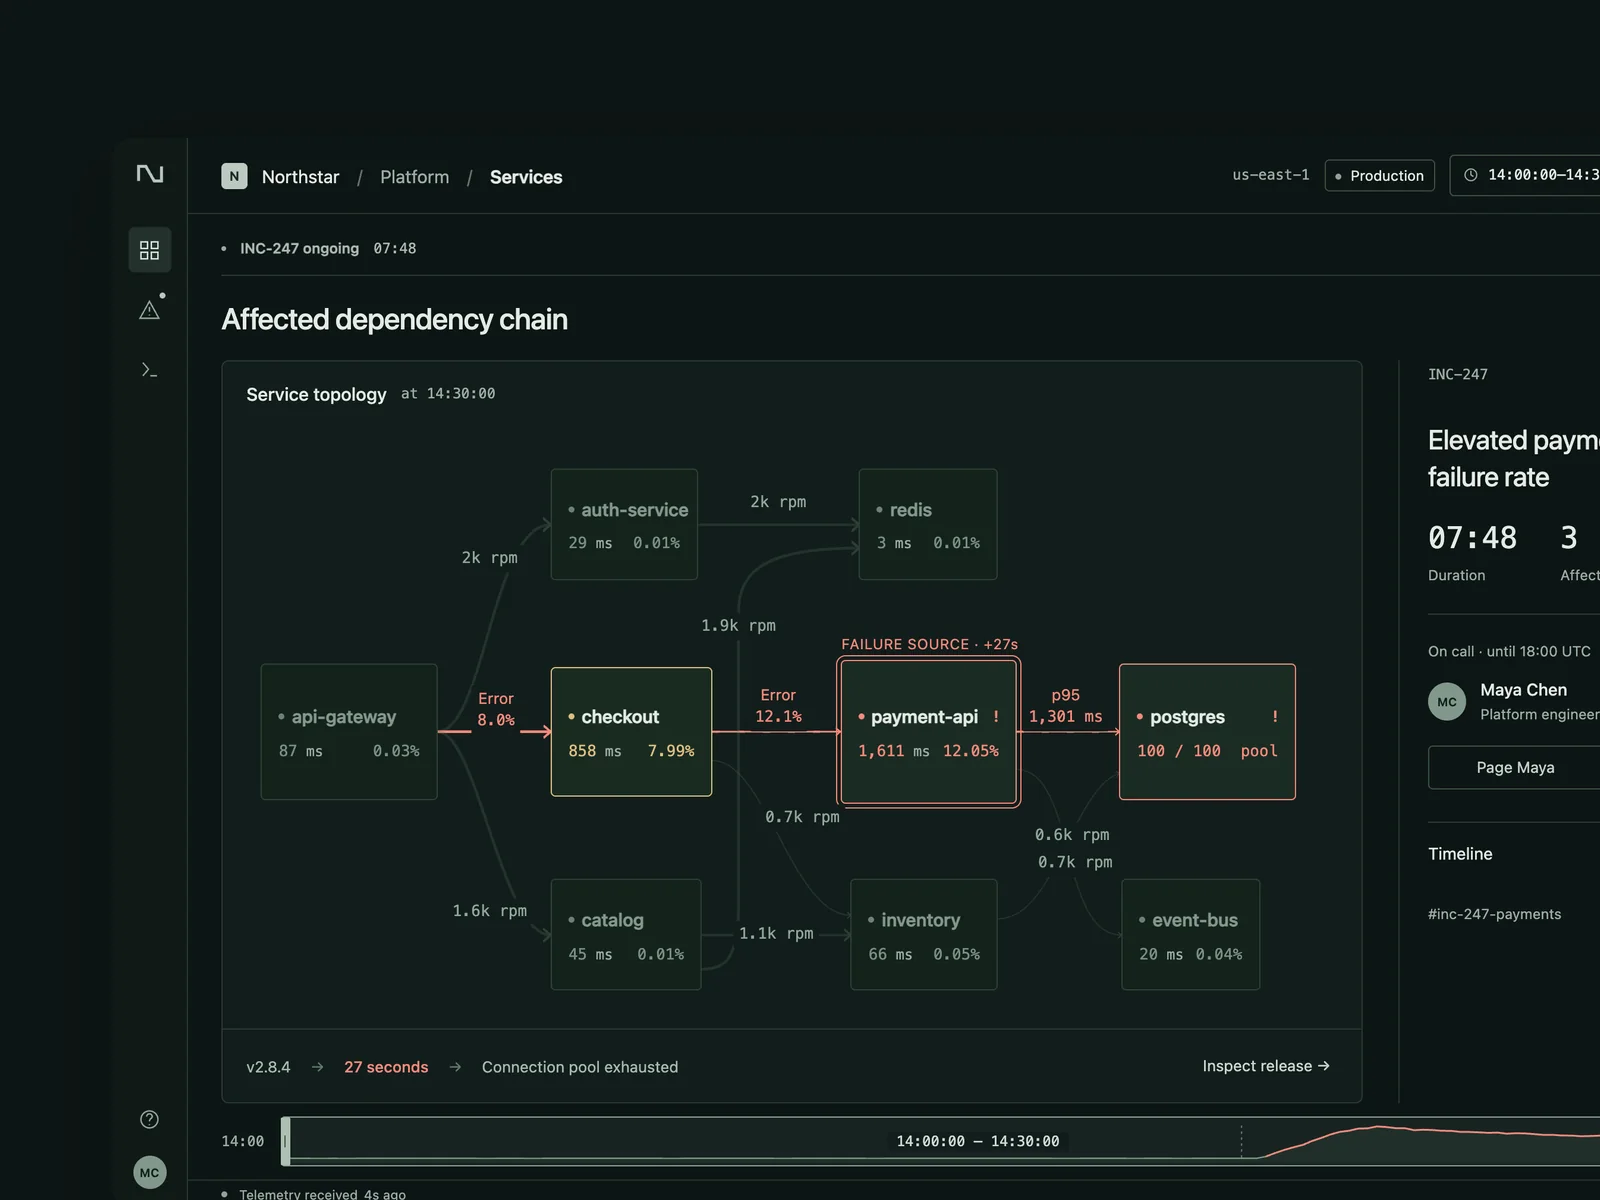Open the alerts warning triangle icon
This screenshot has height=1200, width=1600.
coord(150,310)
